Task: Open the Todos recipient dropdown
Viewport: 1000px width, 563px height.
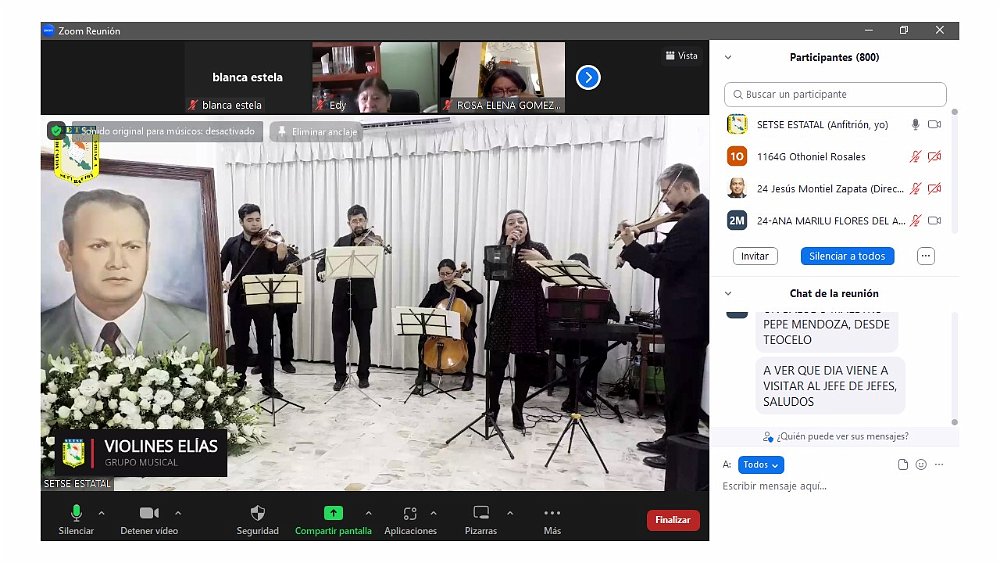Action: pos(761,465)
